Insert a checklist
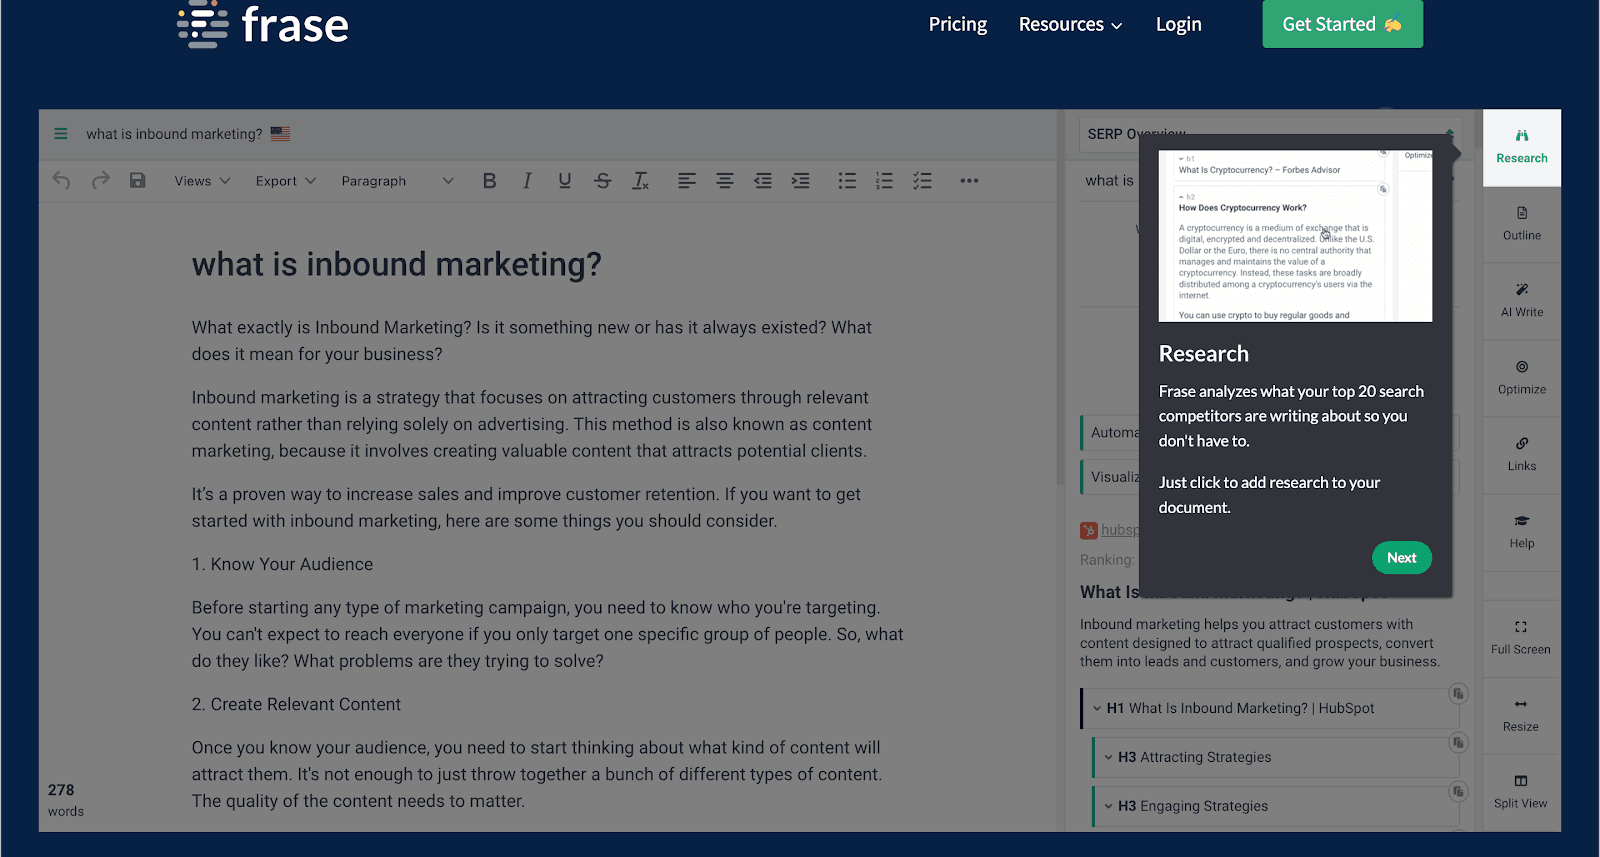This screenshot has height=857, width=1600. (922, 181)
